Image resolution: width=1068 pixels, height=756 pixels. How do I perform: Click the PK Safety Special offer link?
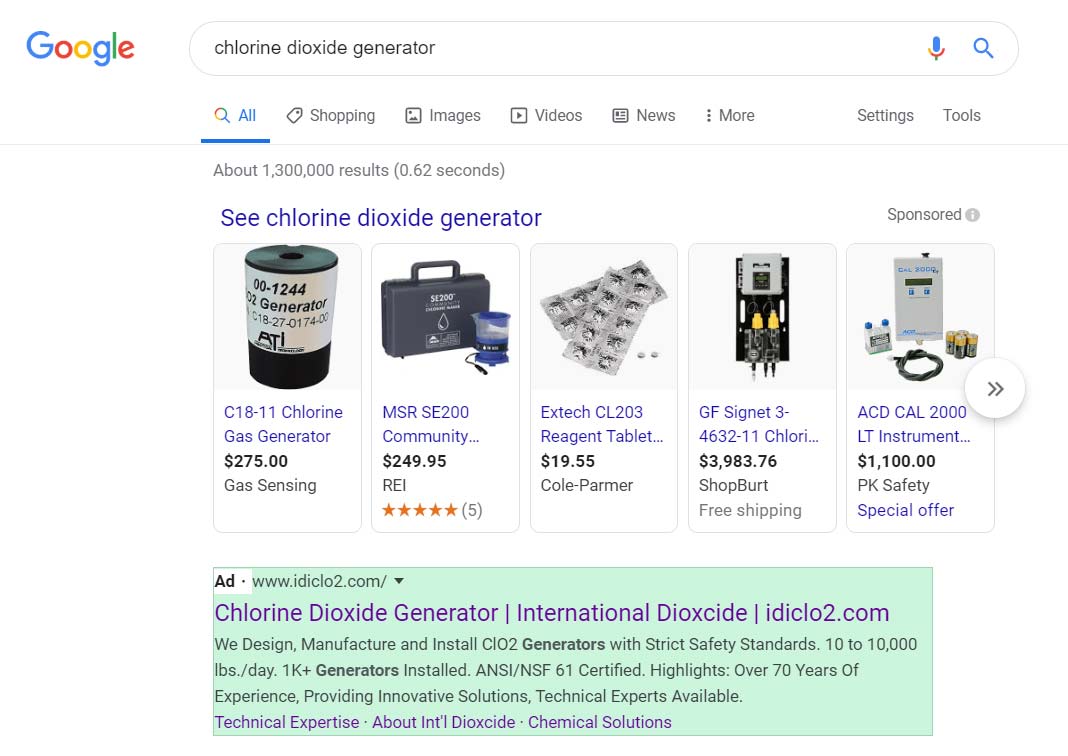click(x=905, y=510)
